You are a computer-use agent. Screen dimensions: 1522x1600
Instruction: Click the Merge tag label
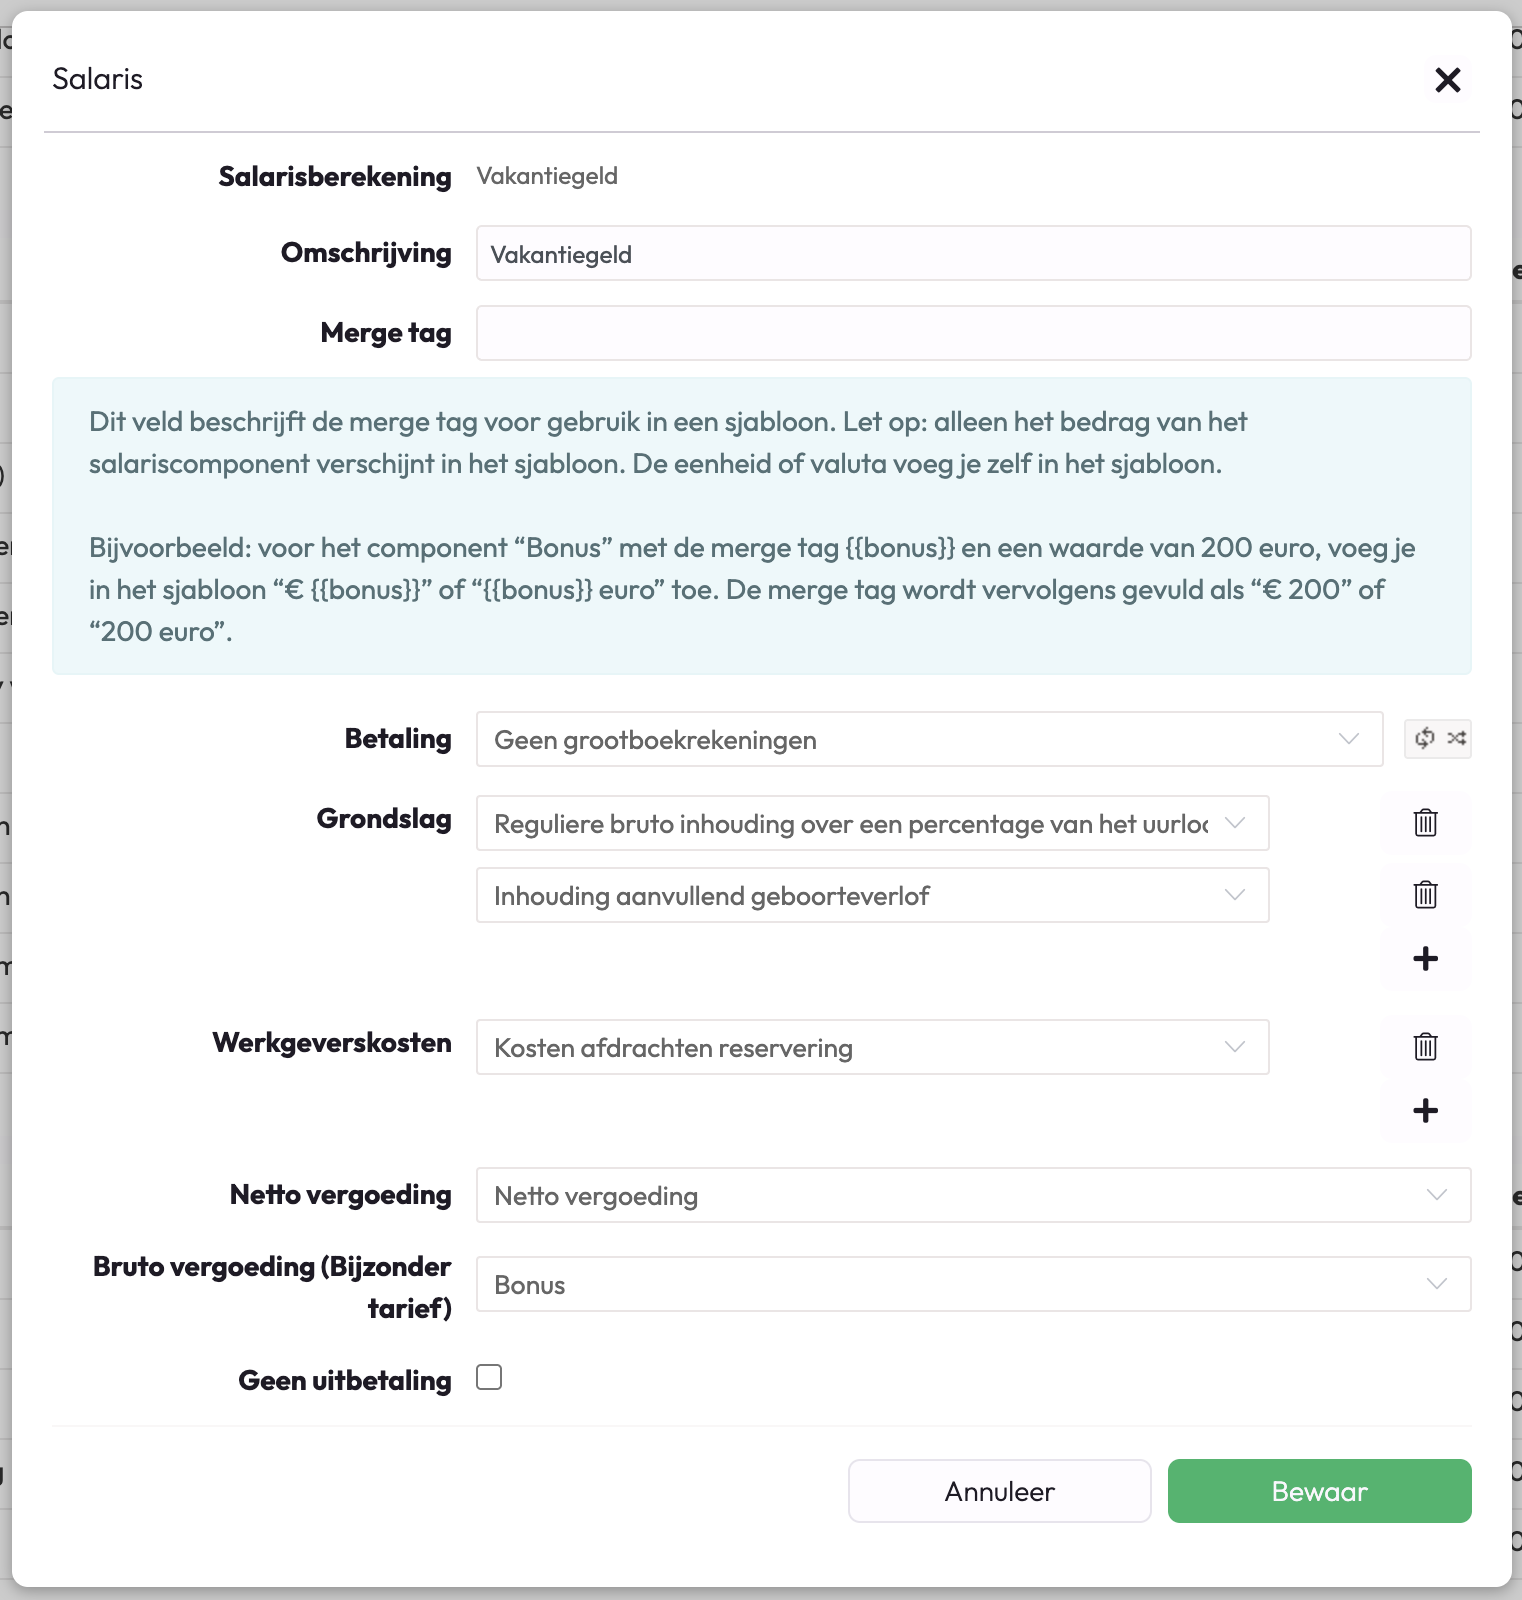pyautogui.click(x=385, y=333)
